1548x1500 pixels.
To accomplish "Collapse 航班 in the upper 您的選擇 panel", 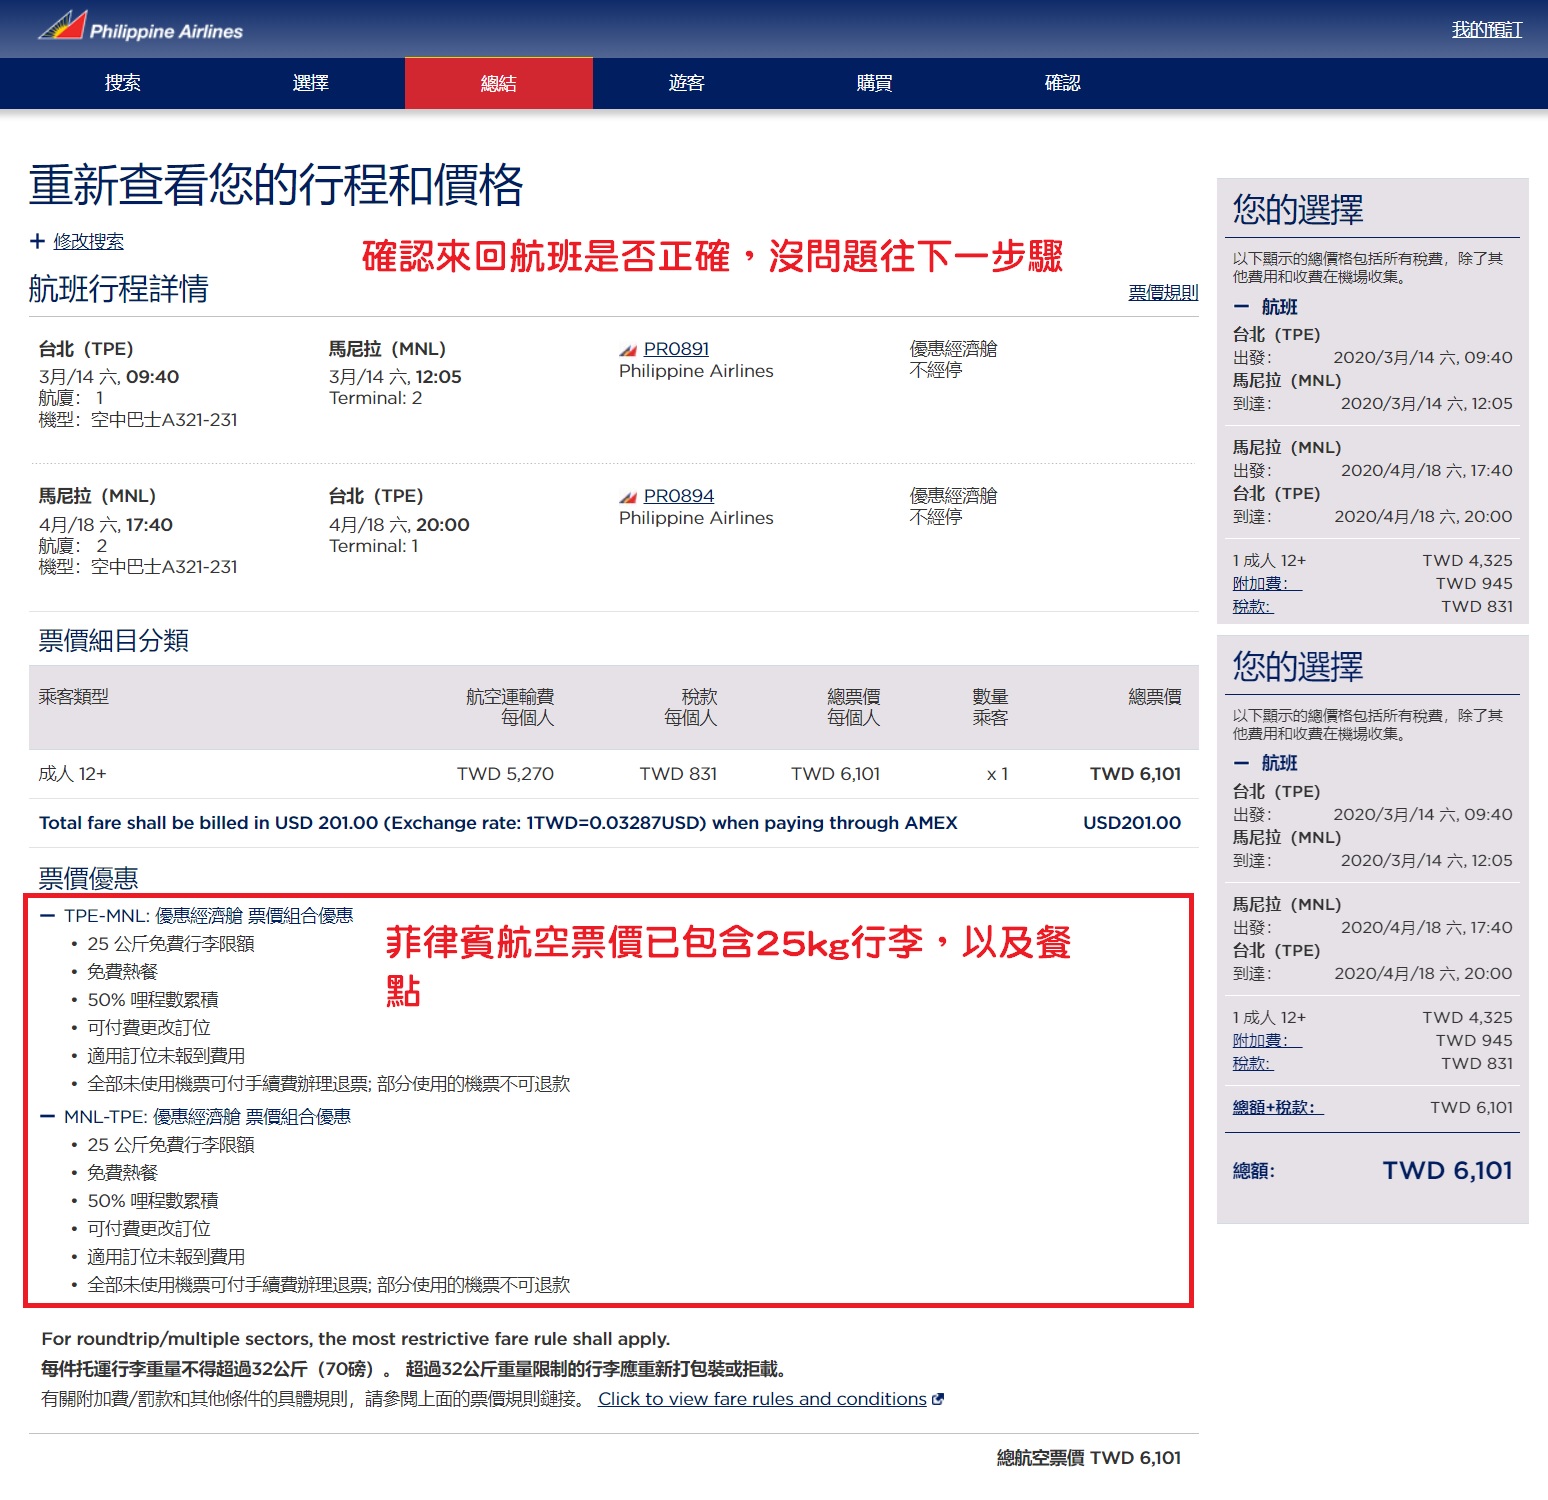I will 1241,307.
